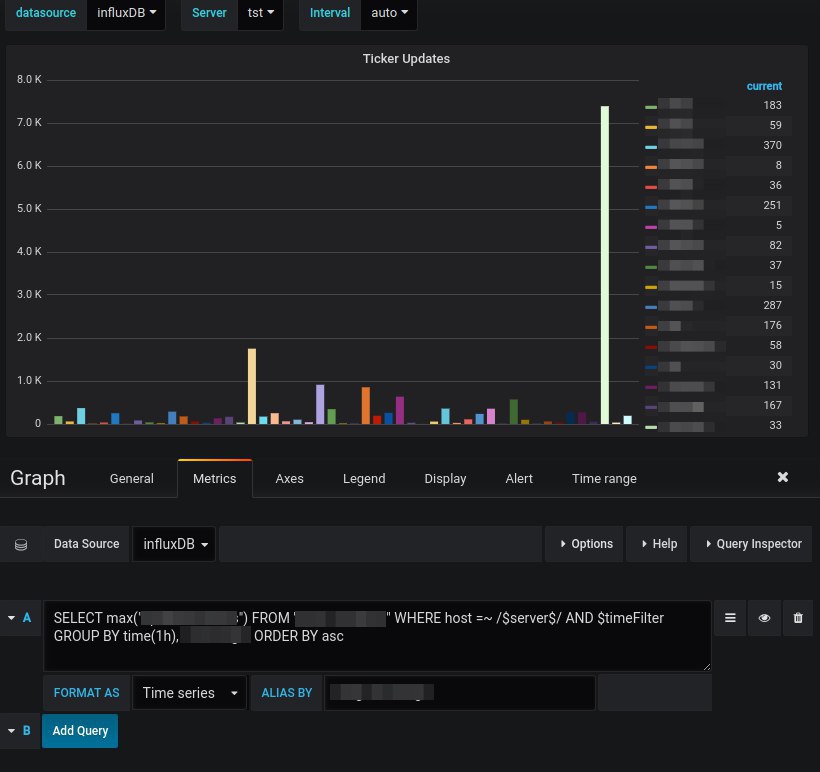The height and width of the screenshot is (772, 820).
Task: Switch to the Alert tab
Action: 519,479
